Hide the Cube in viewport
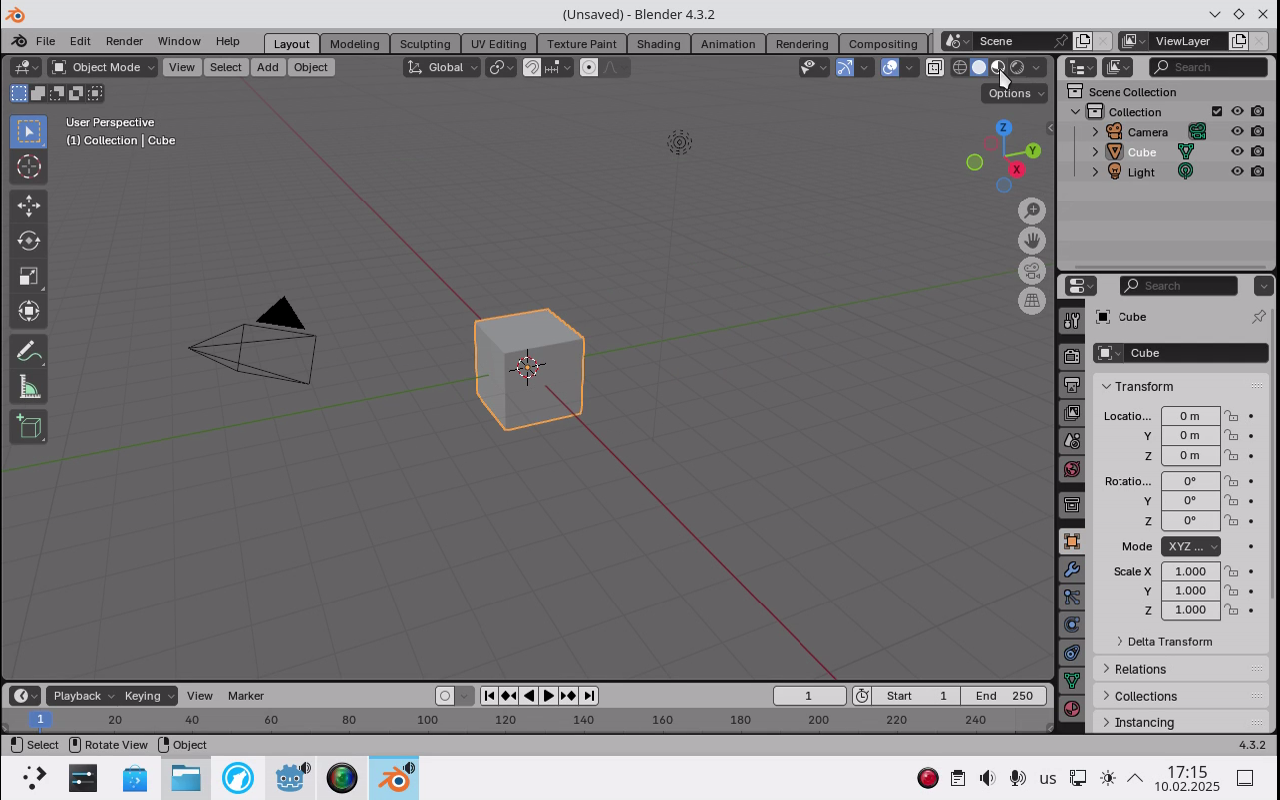This screenshot has height=800, width=1280. click(1237, 152)
